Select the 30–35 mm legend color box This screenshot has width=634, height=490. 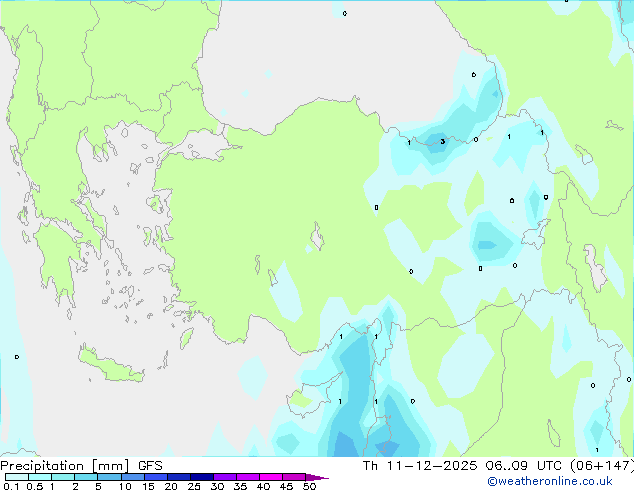coord(225,477)
